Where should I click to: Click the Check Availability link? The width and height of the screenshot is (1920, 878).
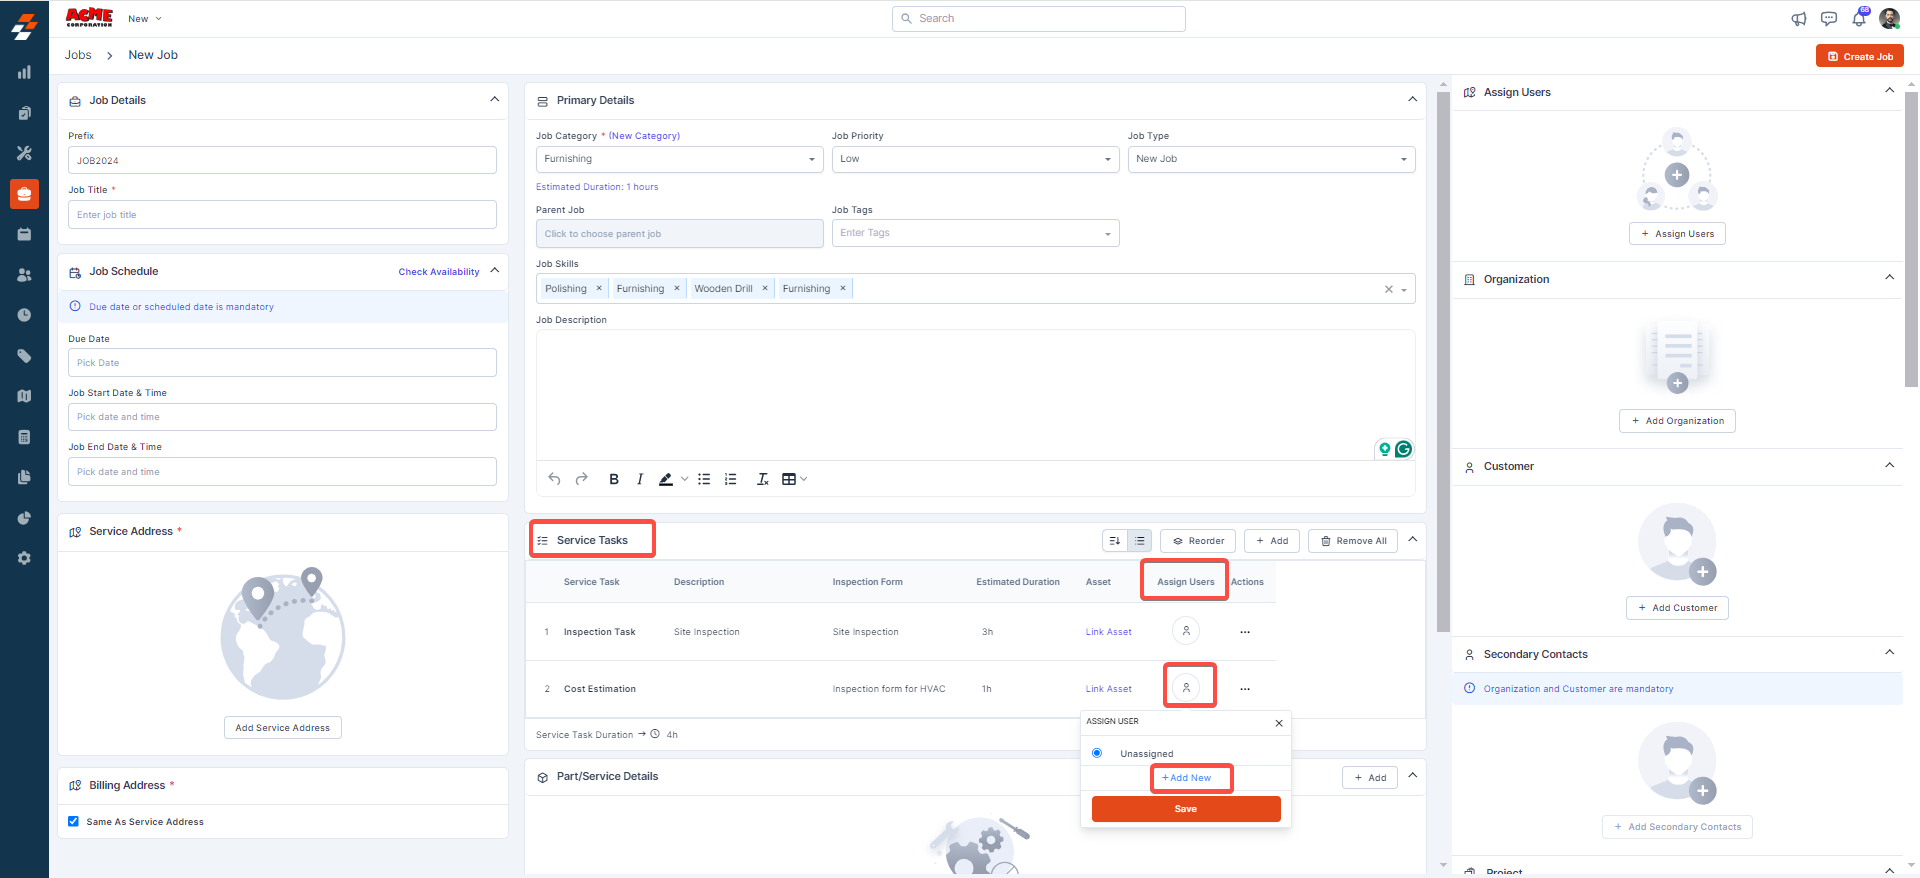click(438, 272)
